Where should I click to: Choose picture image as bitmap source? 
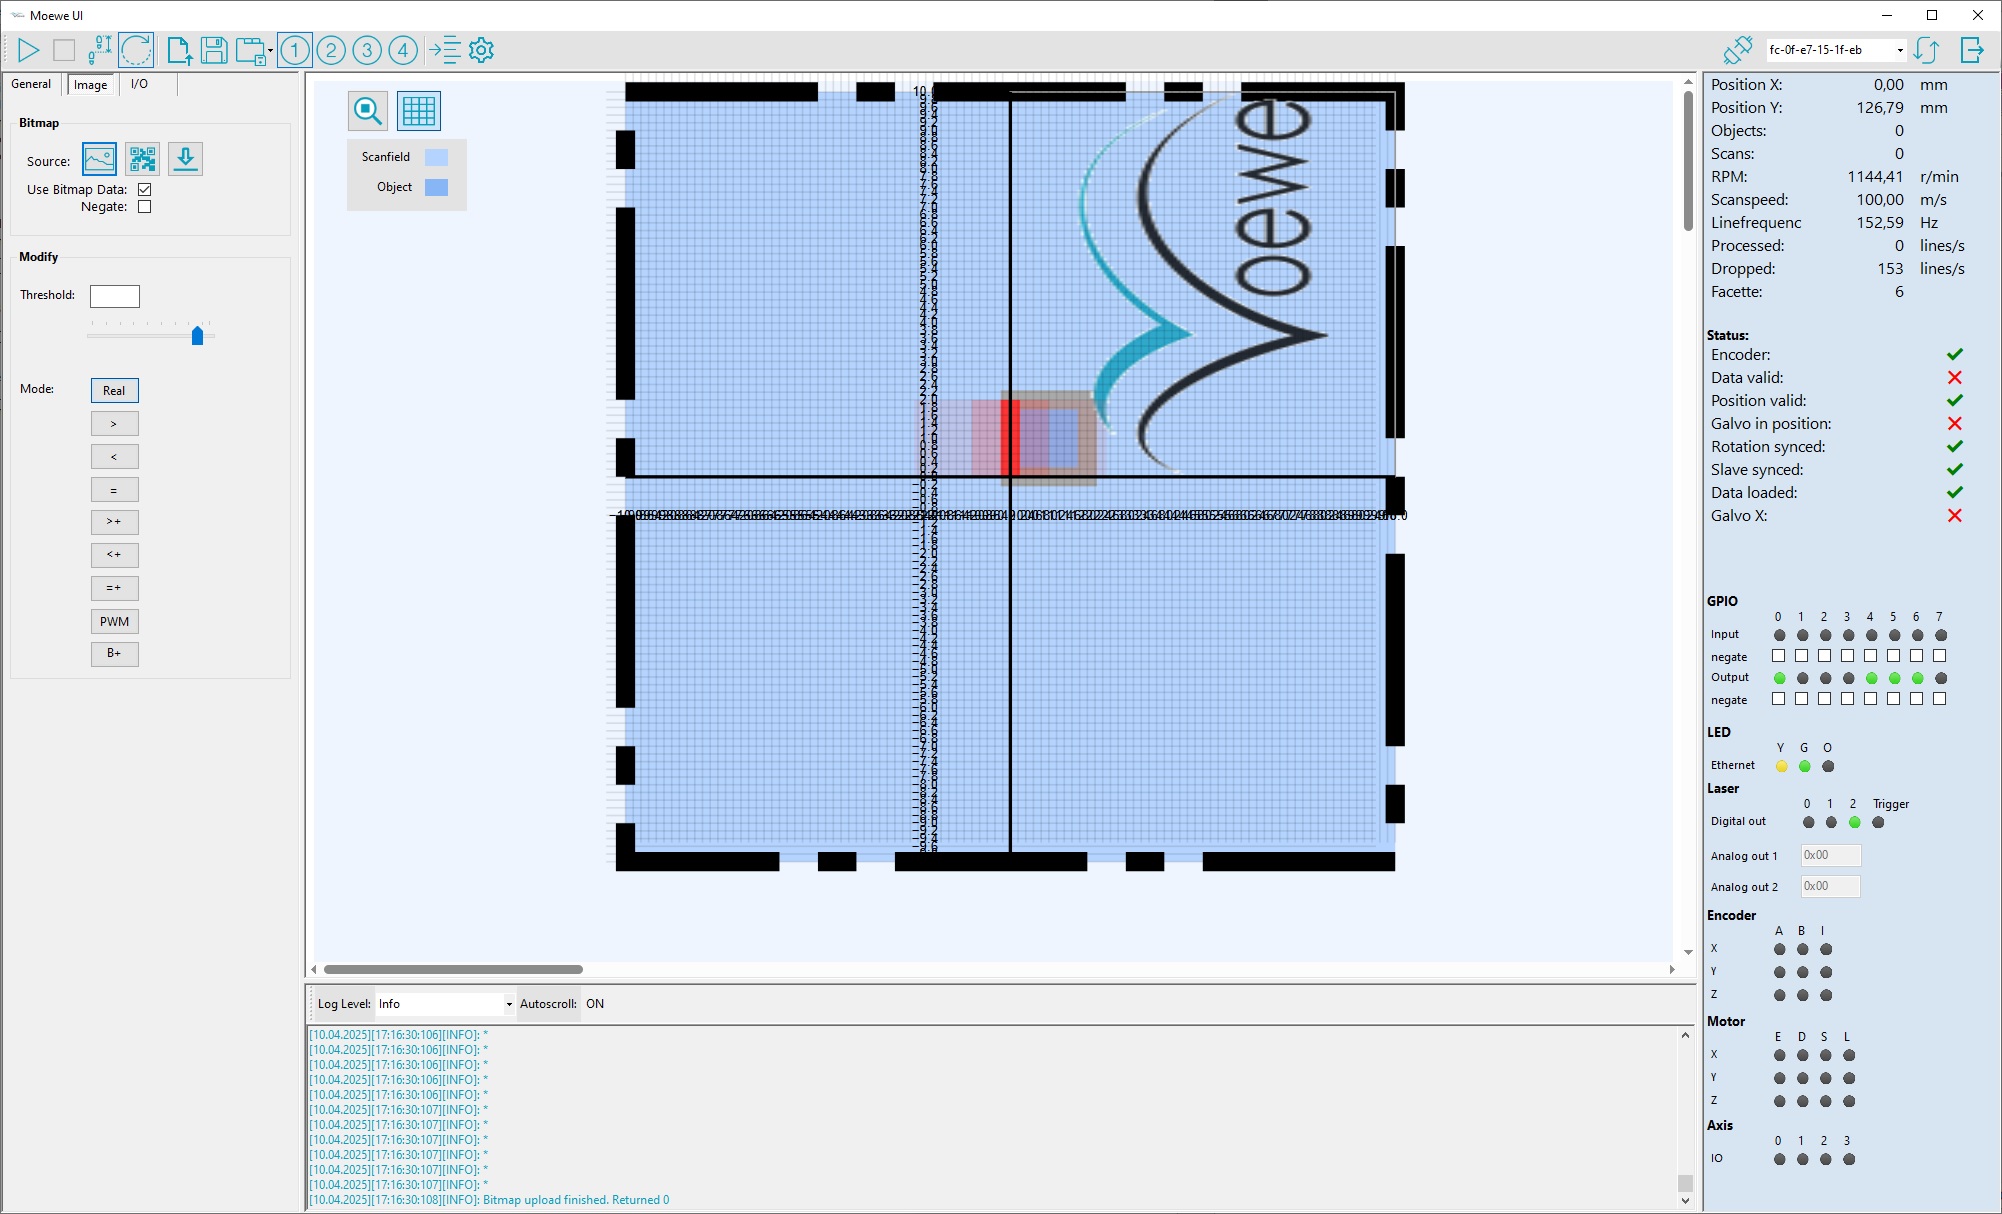coord(99,159)
